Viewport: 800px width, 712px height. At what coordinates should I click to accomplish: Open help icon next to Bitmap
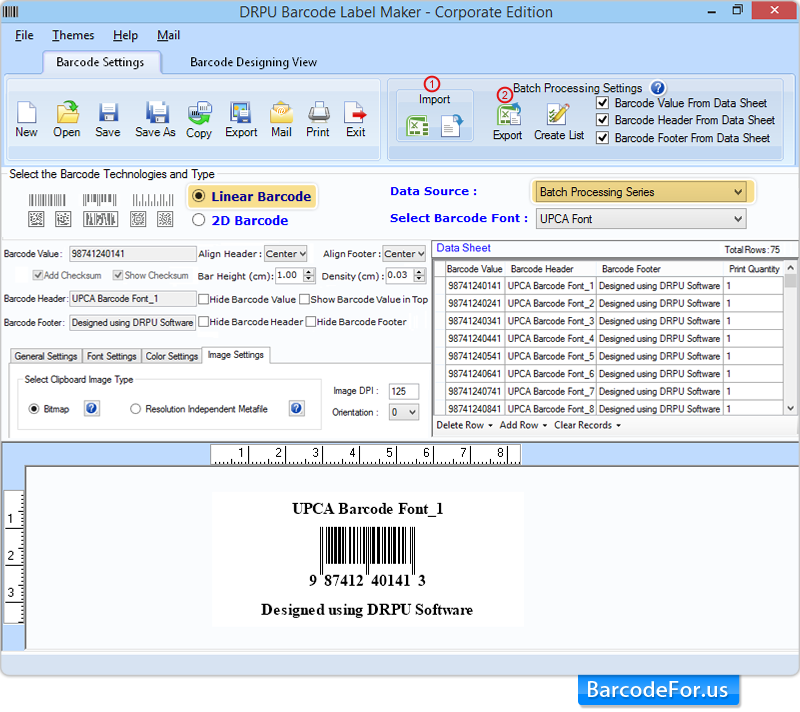pyautogui.click(x=91, y=408)
